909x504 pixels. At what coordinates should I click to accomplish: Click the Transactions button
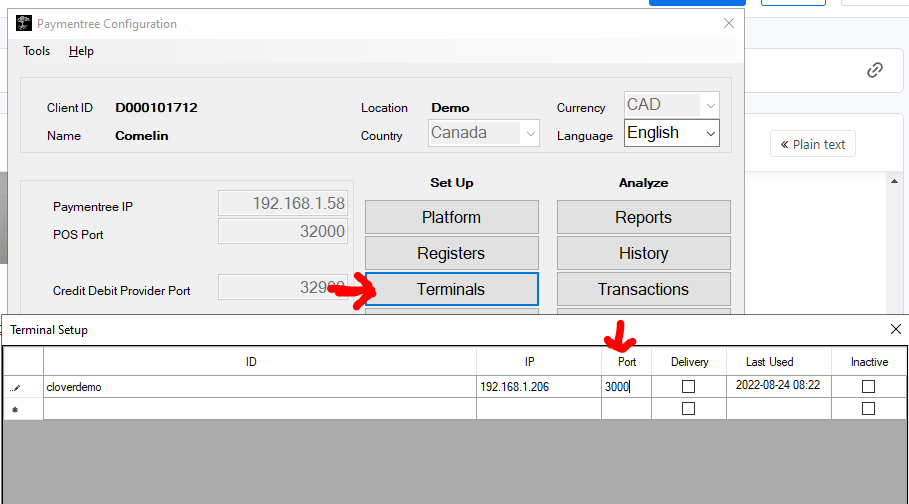click(643, 289)
